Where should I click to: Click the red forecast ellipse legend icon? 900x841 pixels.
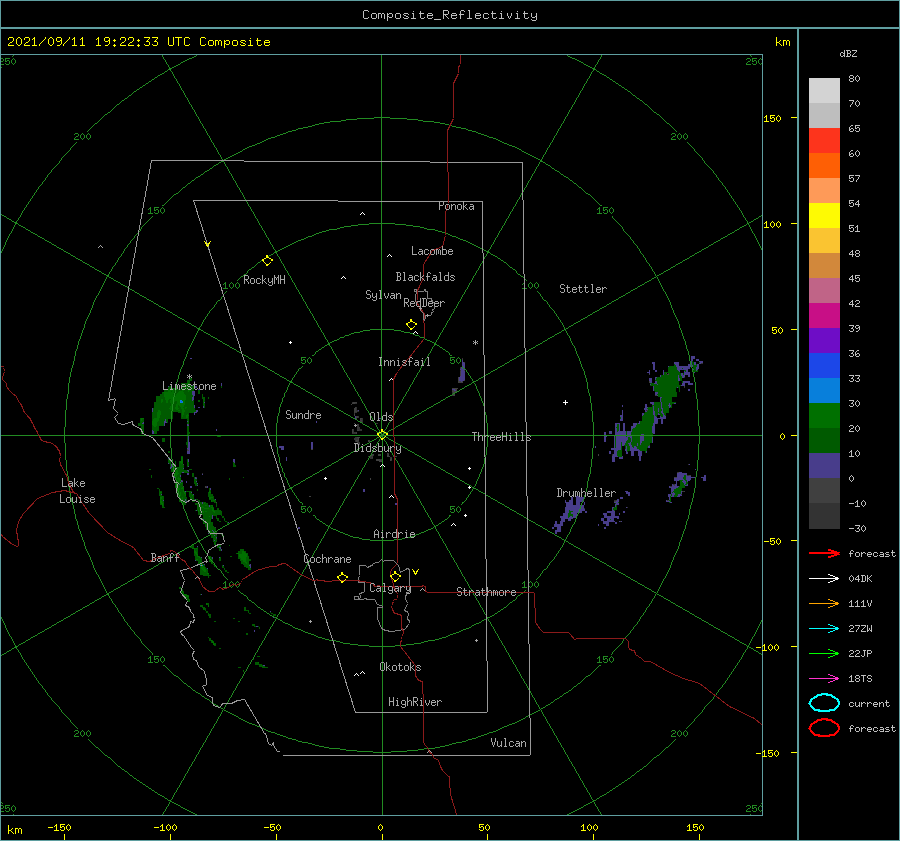[x=824, y=728]
